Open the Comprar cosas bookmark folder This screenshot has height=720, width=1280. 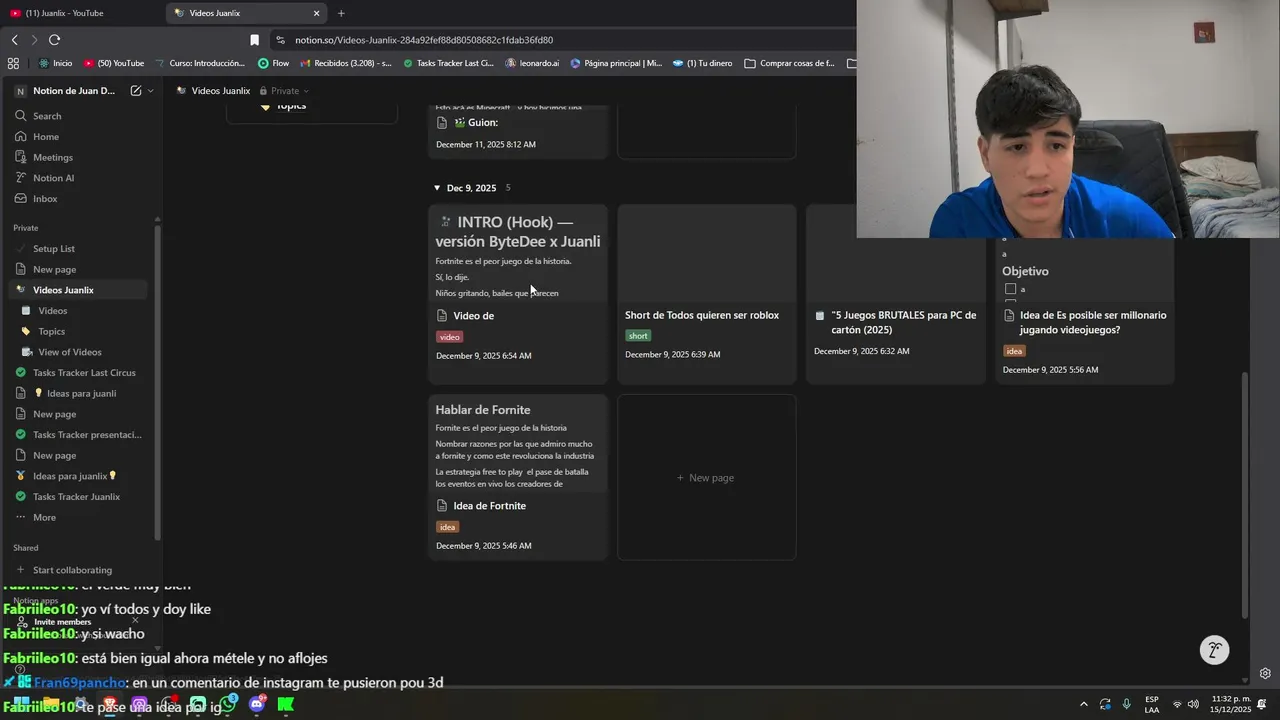[x=789, y=63]
